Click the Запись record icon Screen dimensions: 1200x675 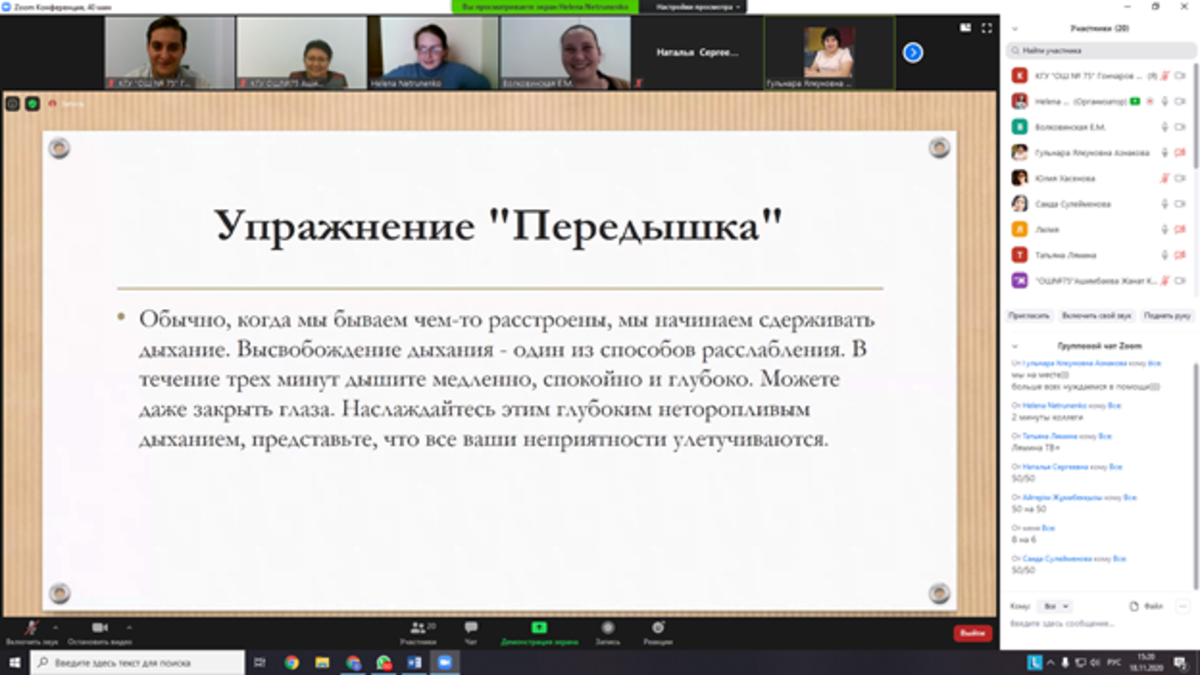(608, 629)
